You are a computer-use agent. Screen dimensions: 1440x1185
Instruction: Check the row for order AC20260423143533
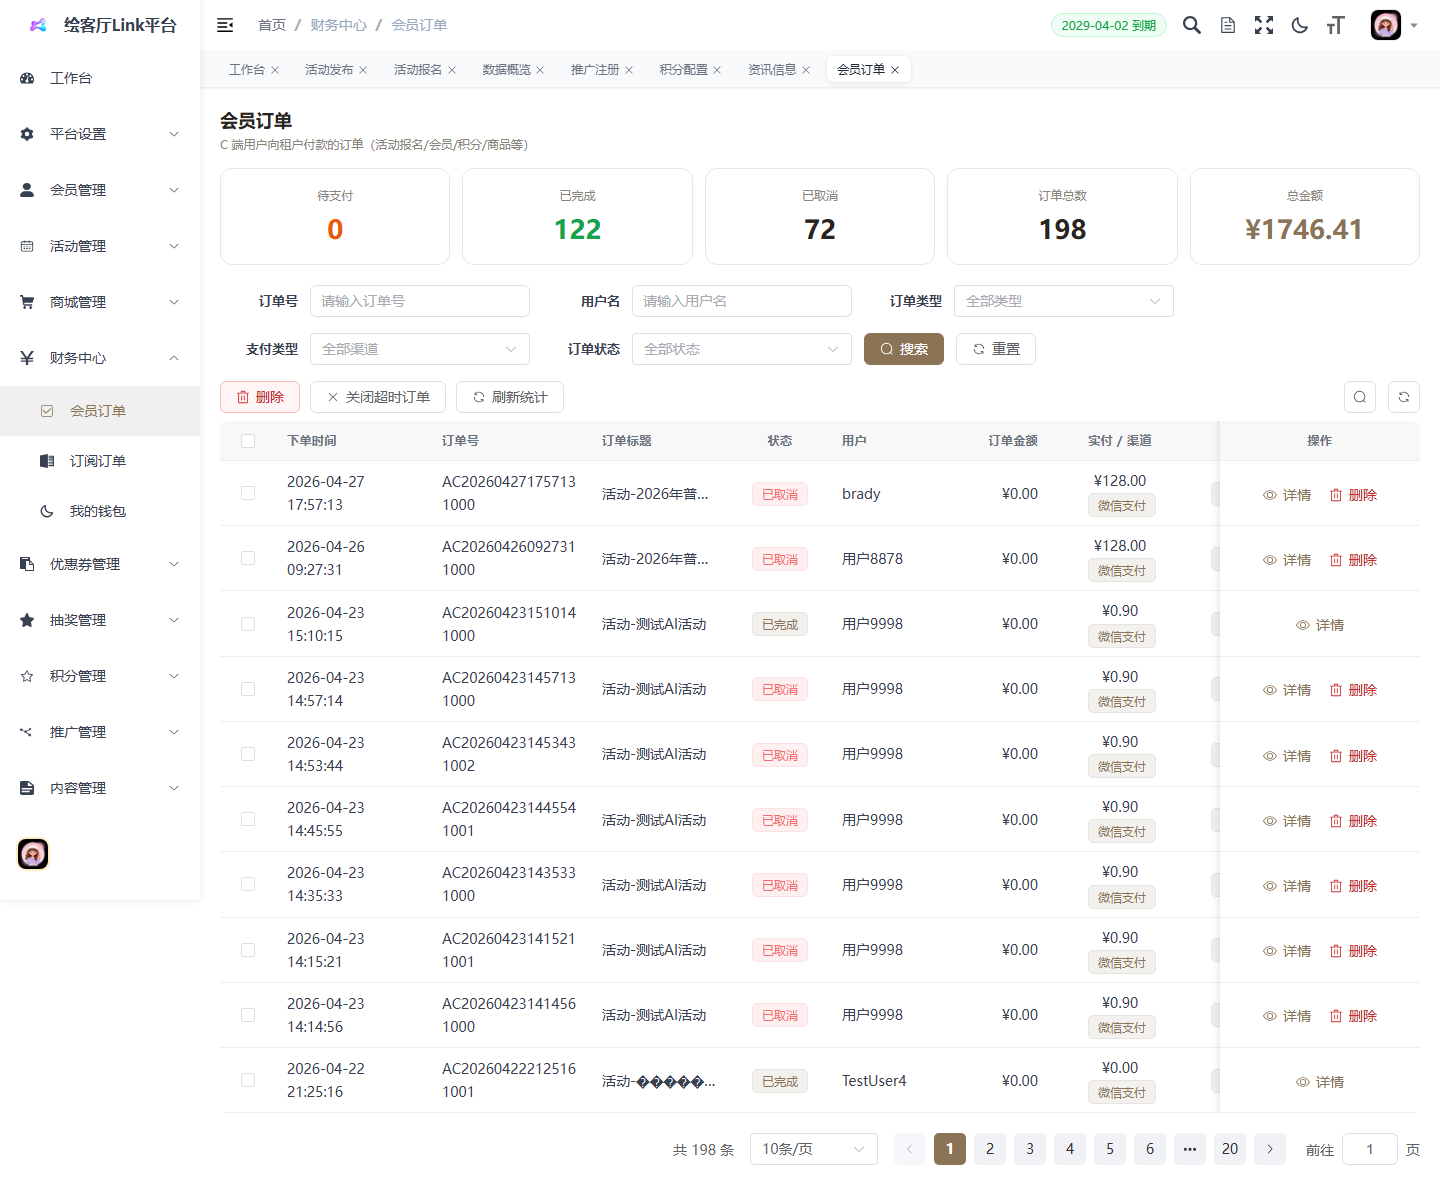[248, 884]
